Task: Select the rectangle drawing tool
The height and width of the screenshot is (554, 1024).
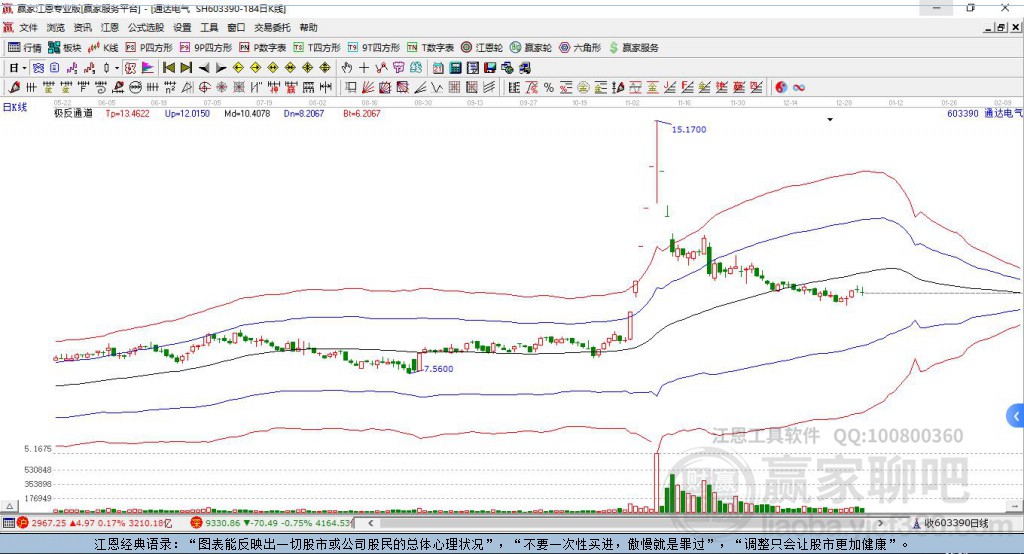Action: point(351,88)
